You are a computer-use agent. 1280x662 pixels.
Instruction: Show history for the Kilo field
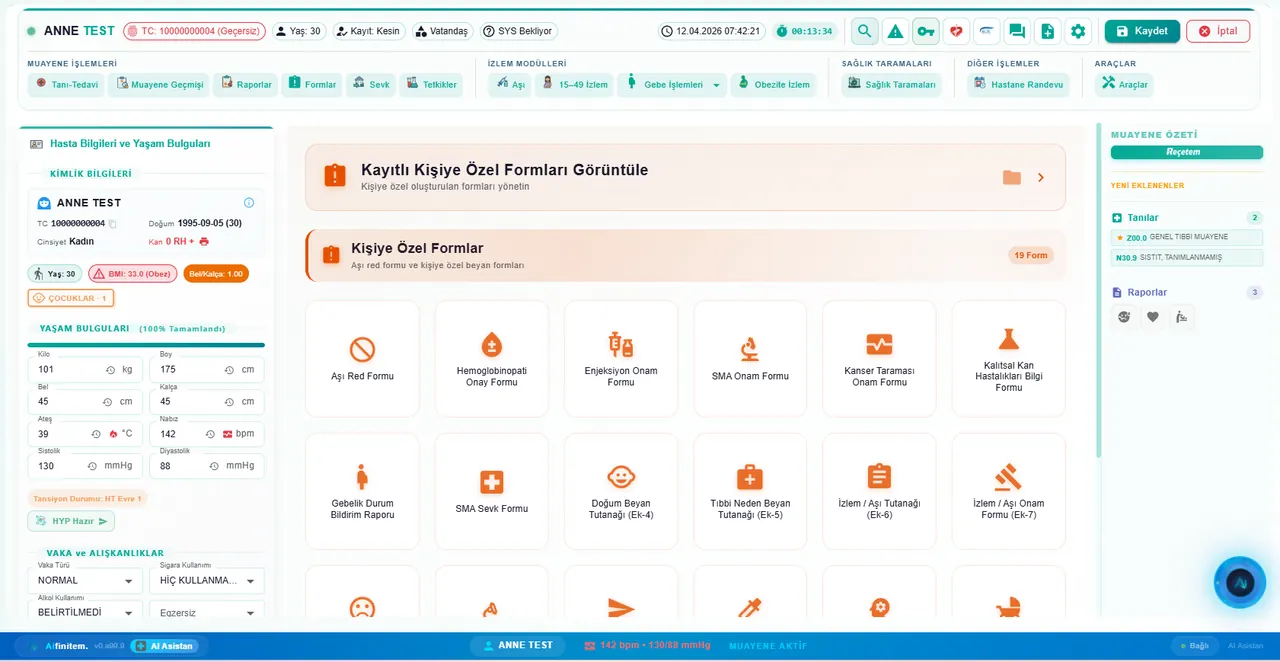tap(110, 370)
